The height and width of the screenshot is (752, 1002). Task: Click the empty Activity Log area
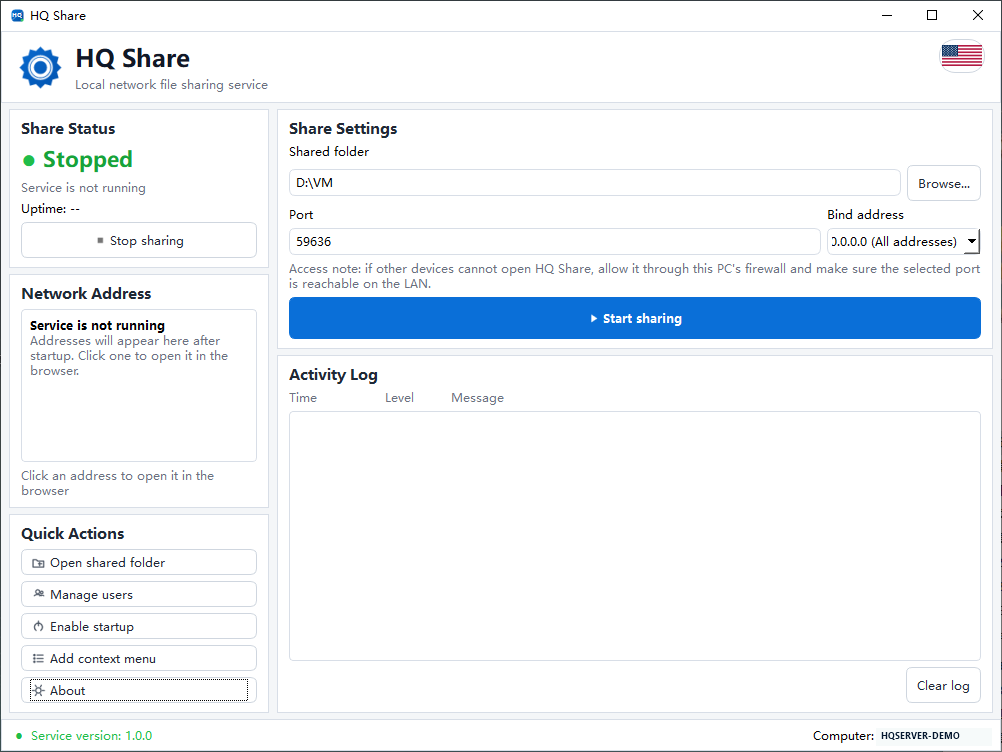tap(635, 536)
